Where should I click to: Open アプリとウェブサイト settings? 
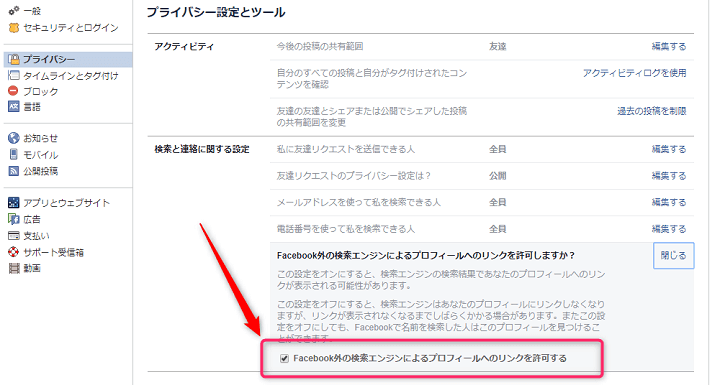[67, 203]
